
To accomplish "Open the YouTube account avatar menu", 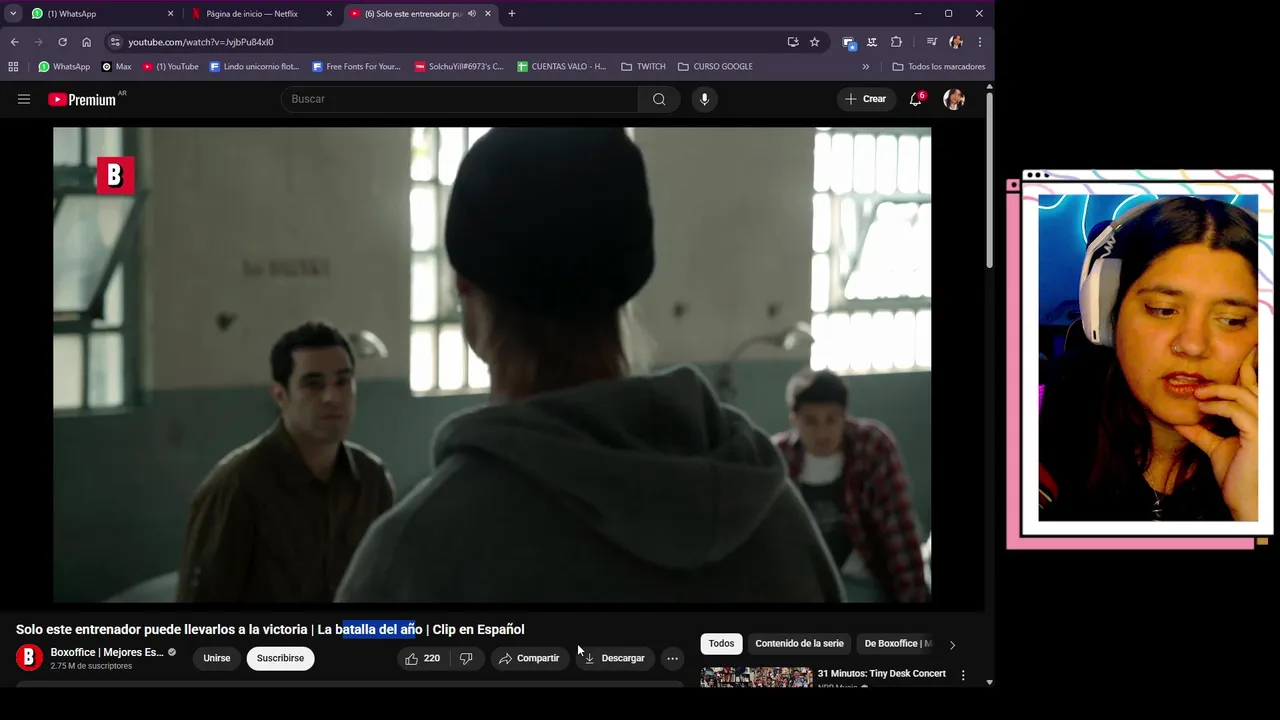I will [x=954, y=99].
